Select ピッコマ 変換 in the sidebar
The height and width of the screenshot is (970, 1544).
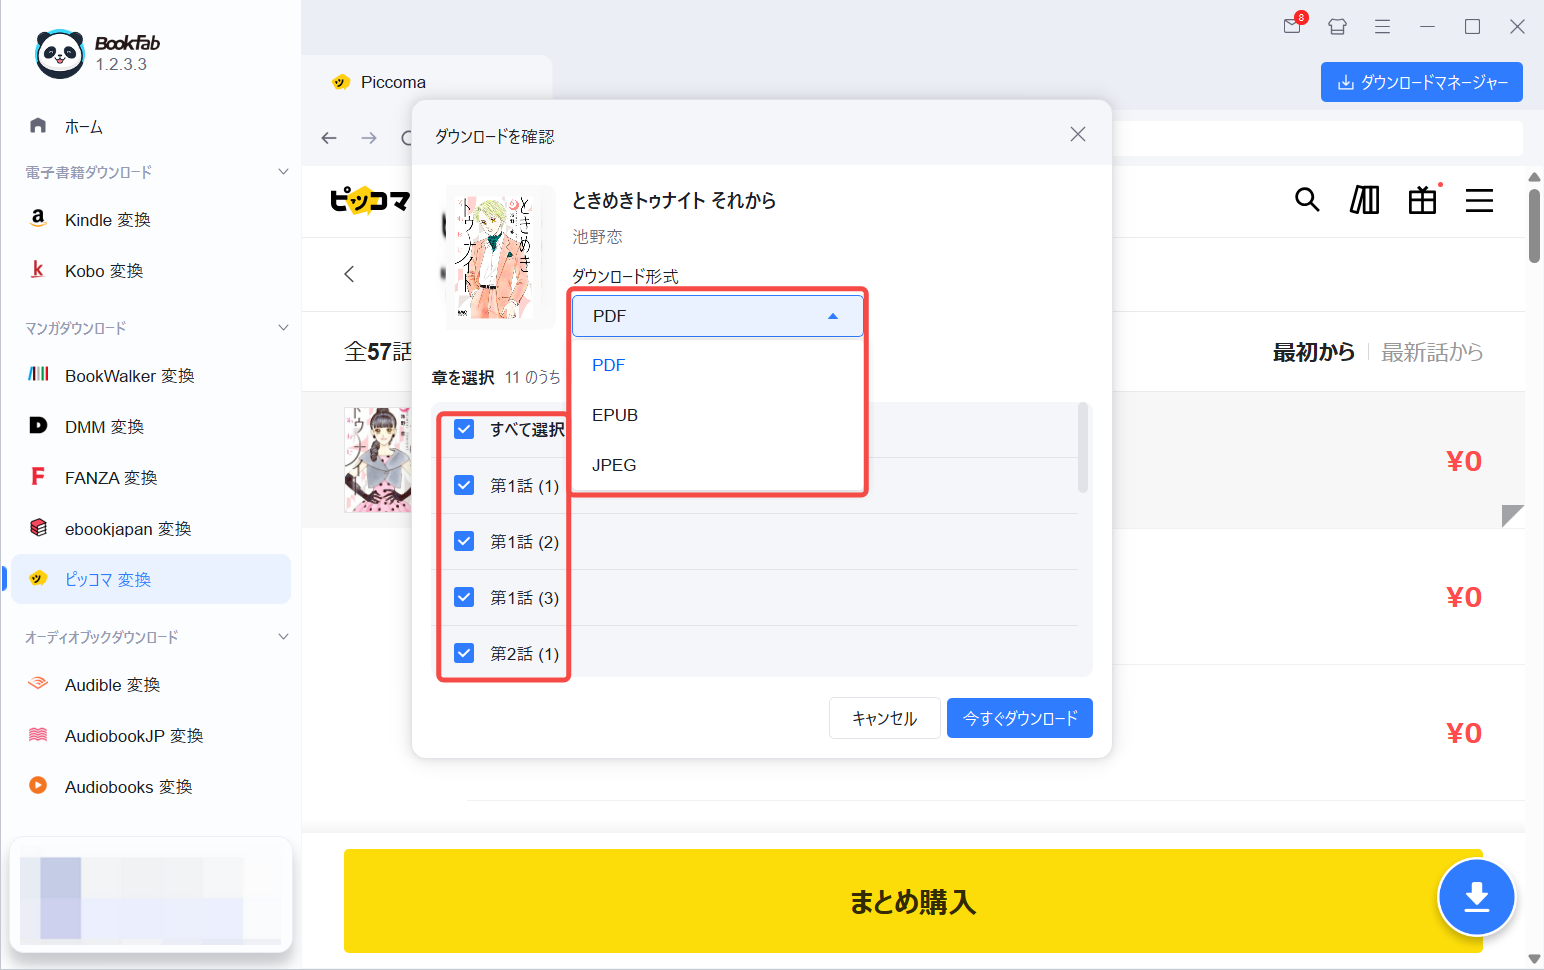(150, 579)
